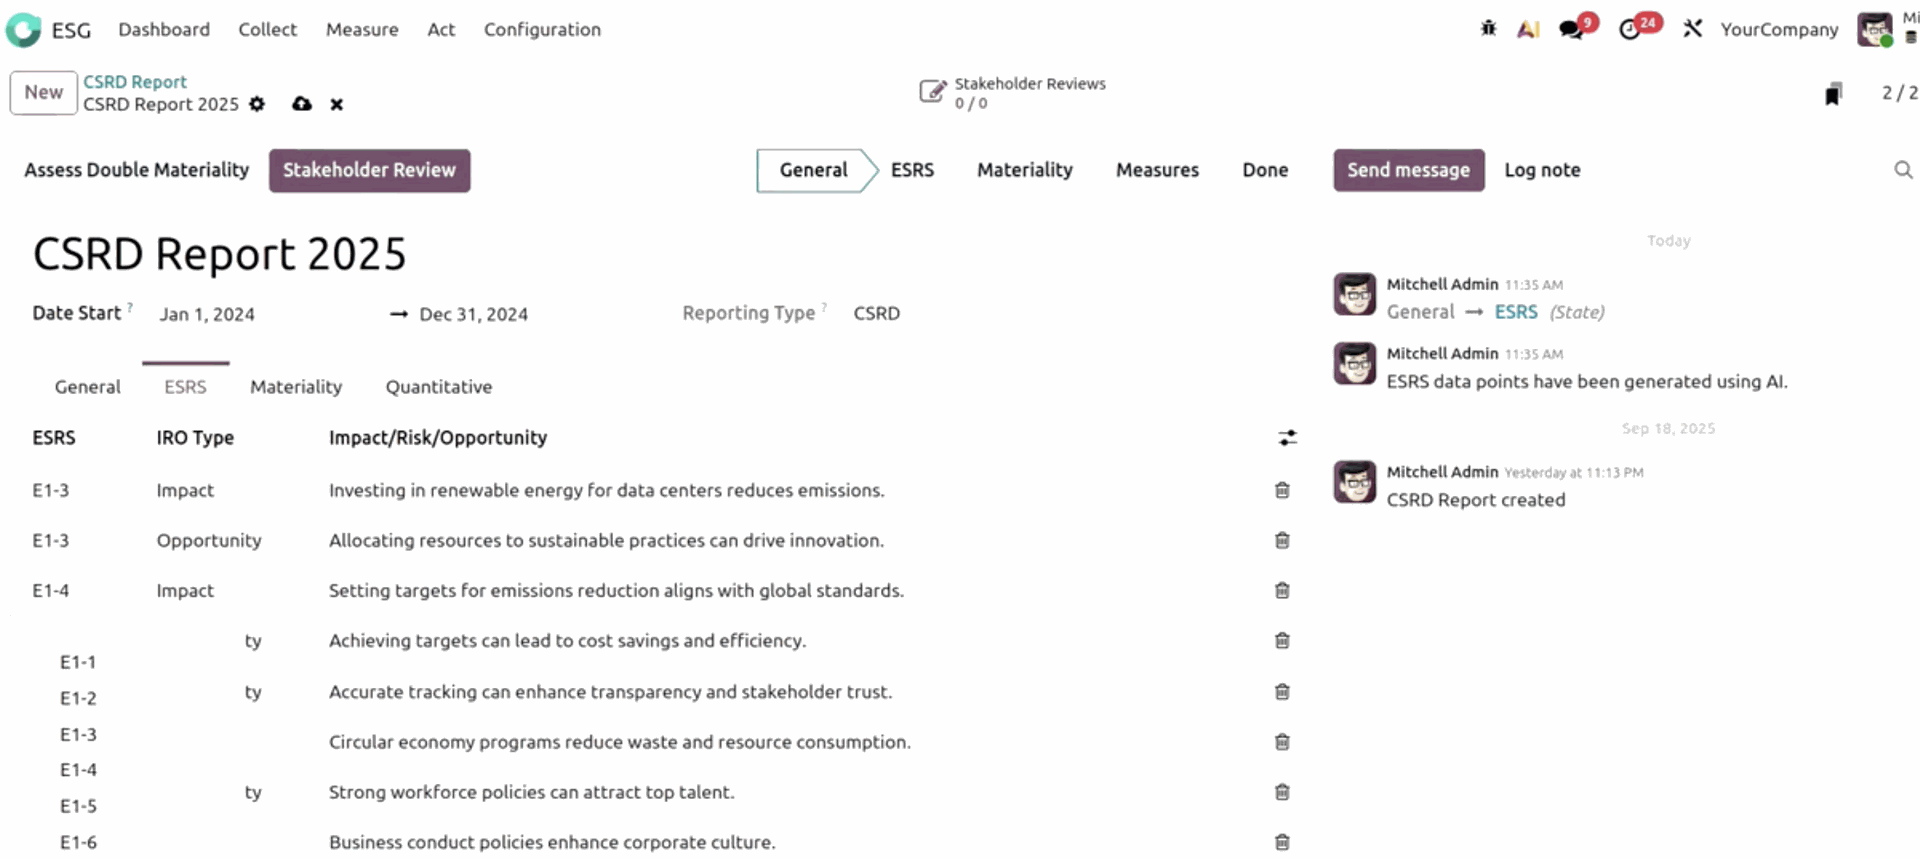The height and width of the screenshot is (859, 1920).
Task: Set report stage to Done
Action: pyautogui.click(x=1264, y=170)
